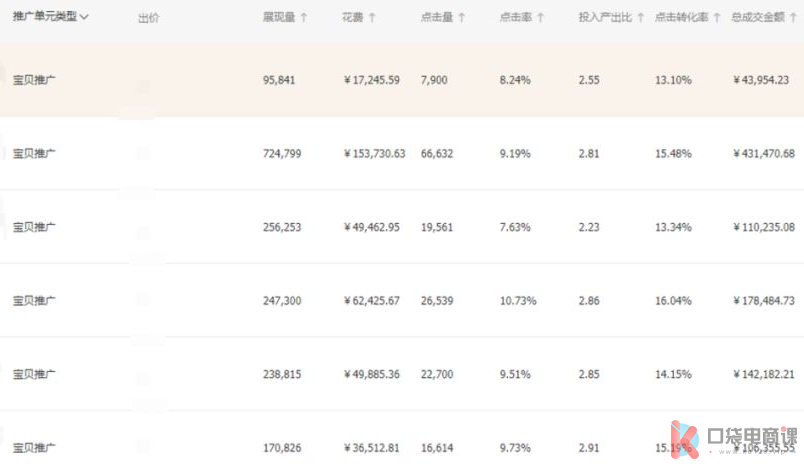
Task: Click the 16.04% conversion rate cell
Action: pos(673,301)
